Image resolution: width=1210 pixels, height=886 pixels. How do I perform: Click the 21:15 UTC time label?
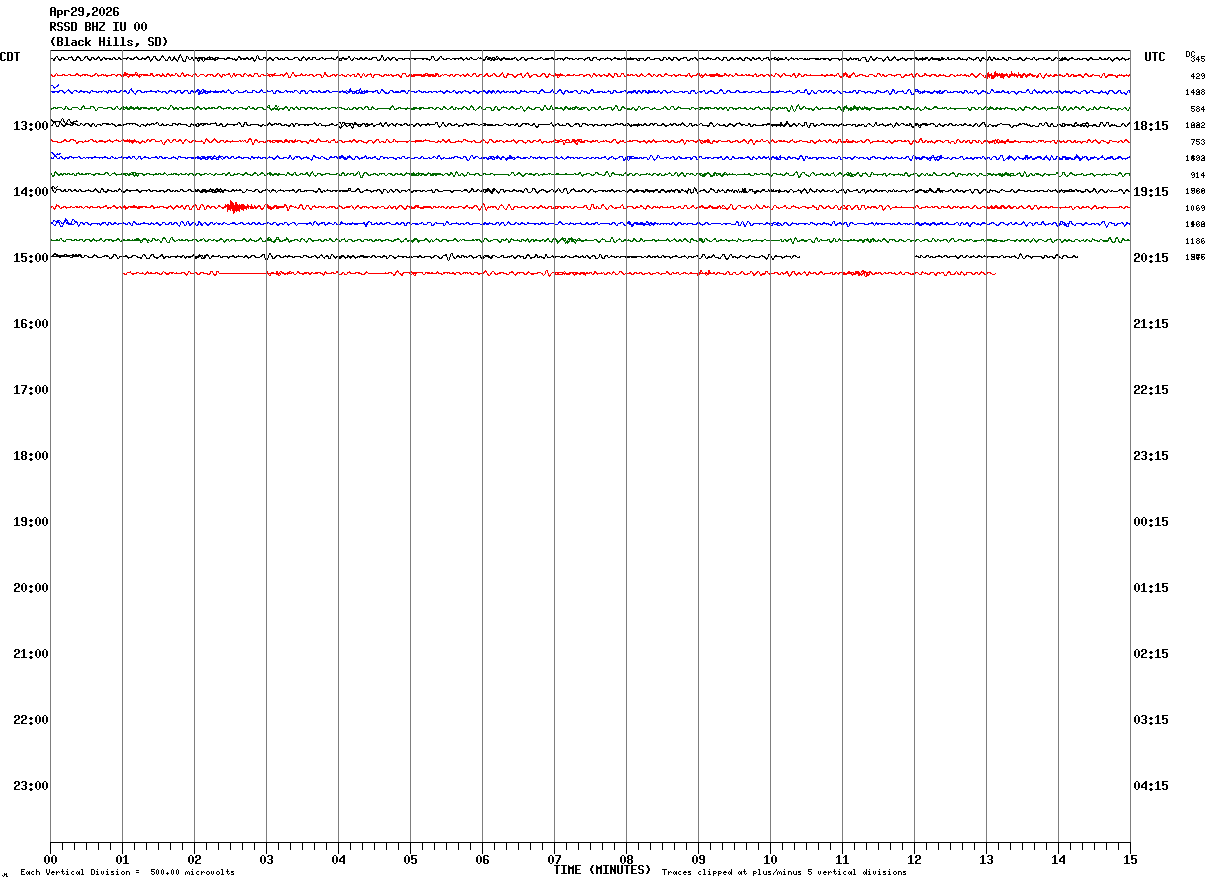click(1151, 324)
